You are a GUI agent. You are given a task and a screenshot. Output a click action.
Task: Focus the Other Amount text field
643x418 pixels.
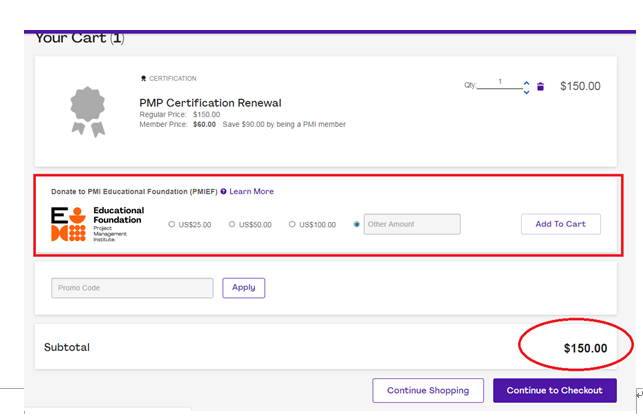[412, 225]
